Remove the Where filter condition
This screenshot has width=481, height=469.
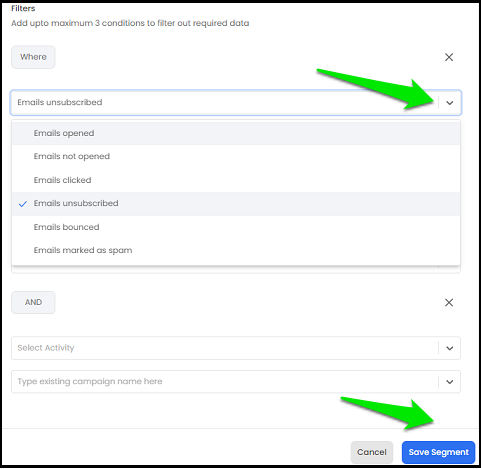(449, 57)
